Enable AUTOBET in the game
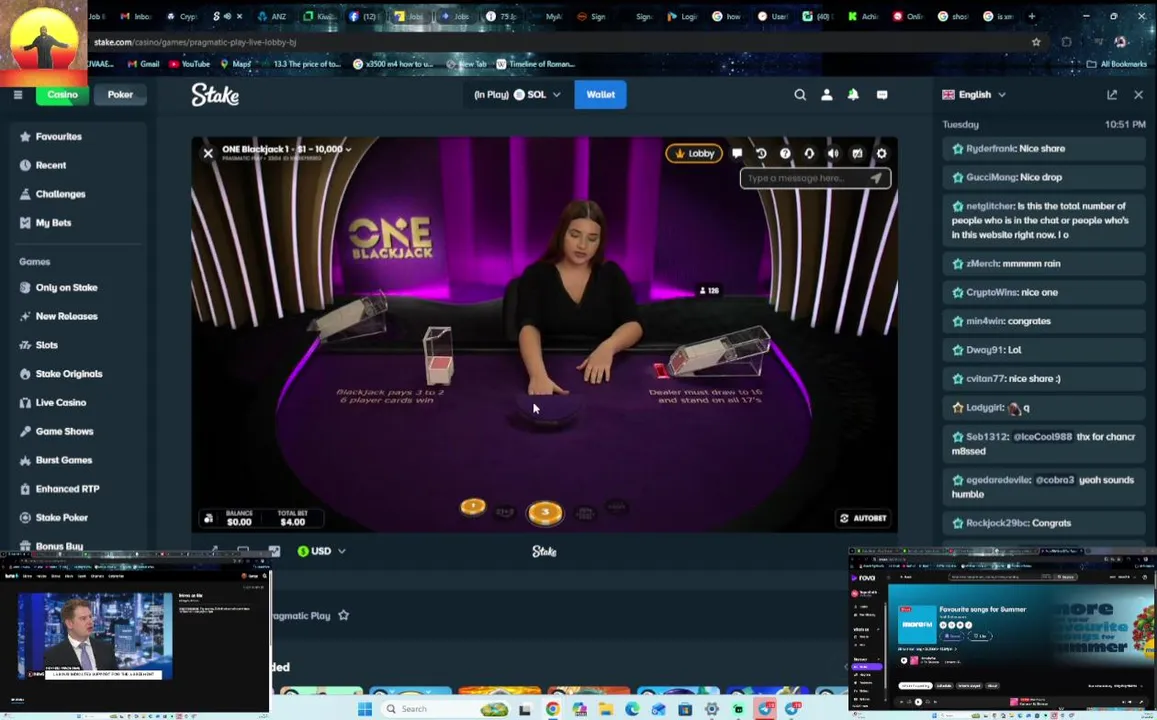Image resolution: width=1157 pixels, height=720 pixels. [x=863, y=518]
